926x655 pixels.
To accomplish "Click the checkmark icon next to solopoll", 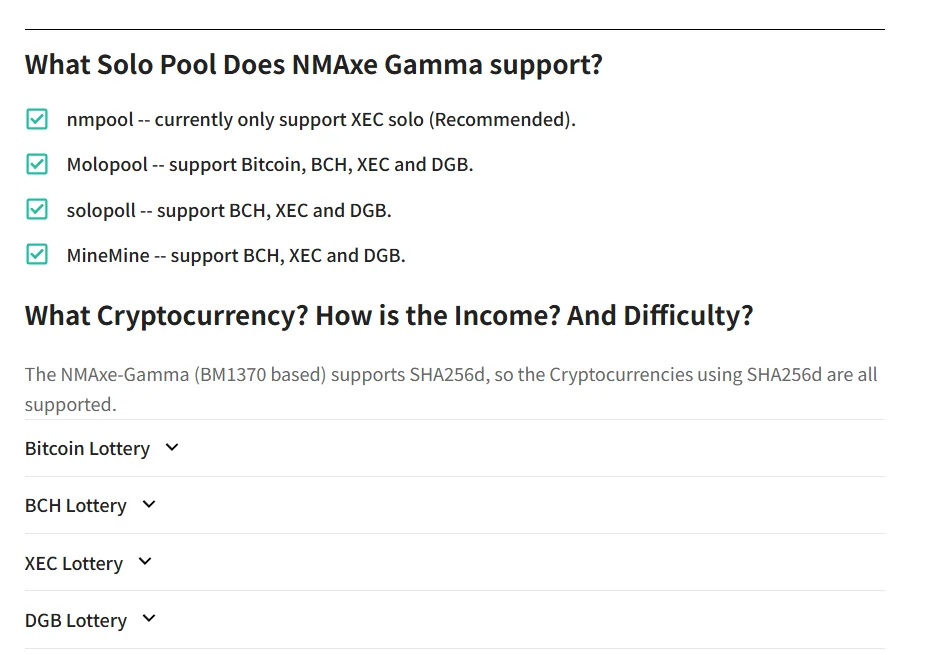I will (37, 210).
